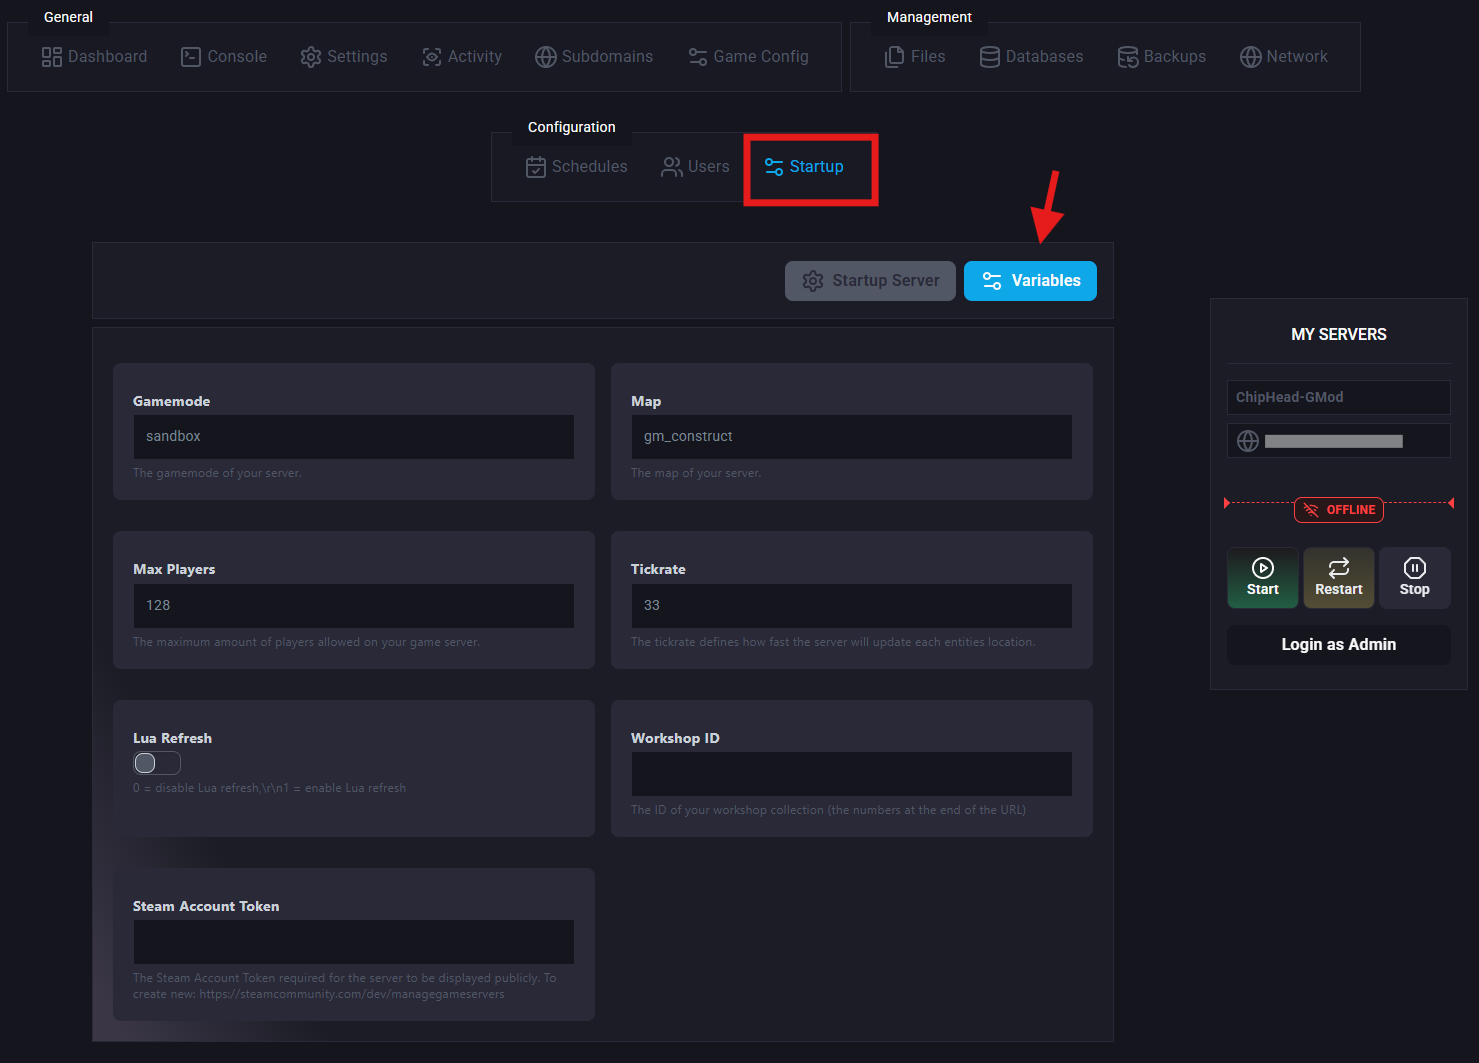Viewport: 1479px width, 1063px height.
Task: Click the 'MY SERVERS' heading
Action: pyautogui.click(x=1339, y=334)
